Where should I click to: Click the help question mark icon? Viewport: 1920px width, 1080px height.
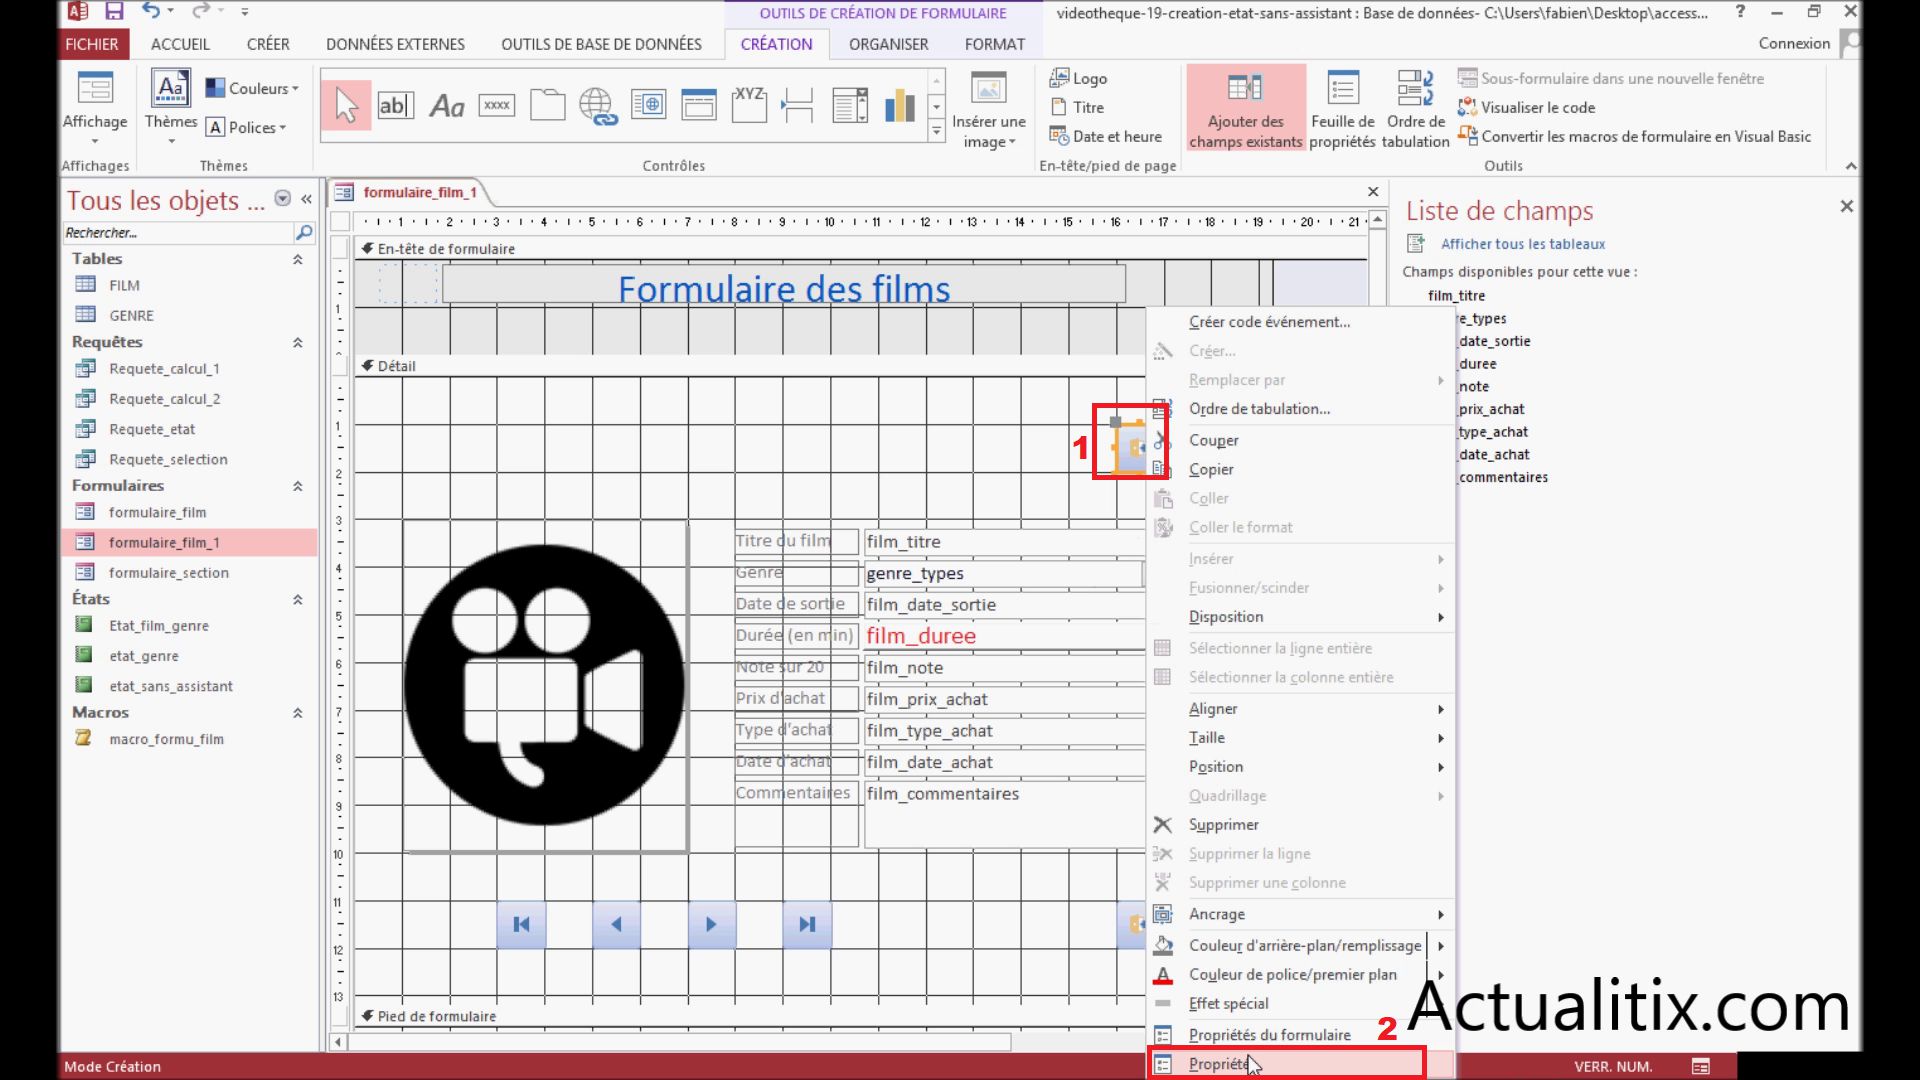point(1740,11)
